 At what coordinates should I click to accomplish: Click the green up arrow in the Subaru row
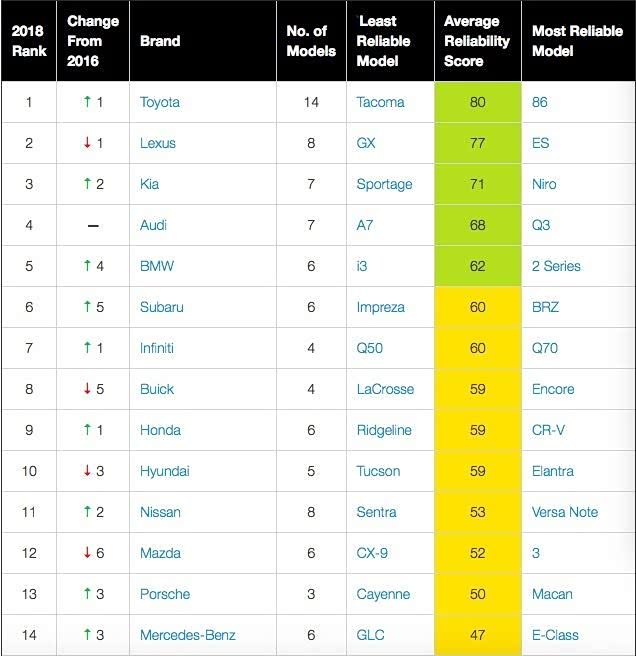tap(86, 307)
